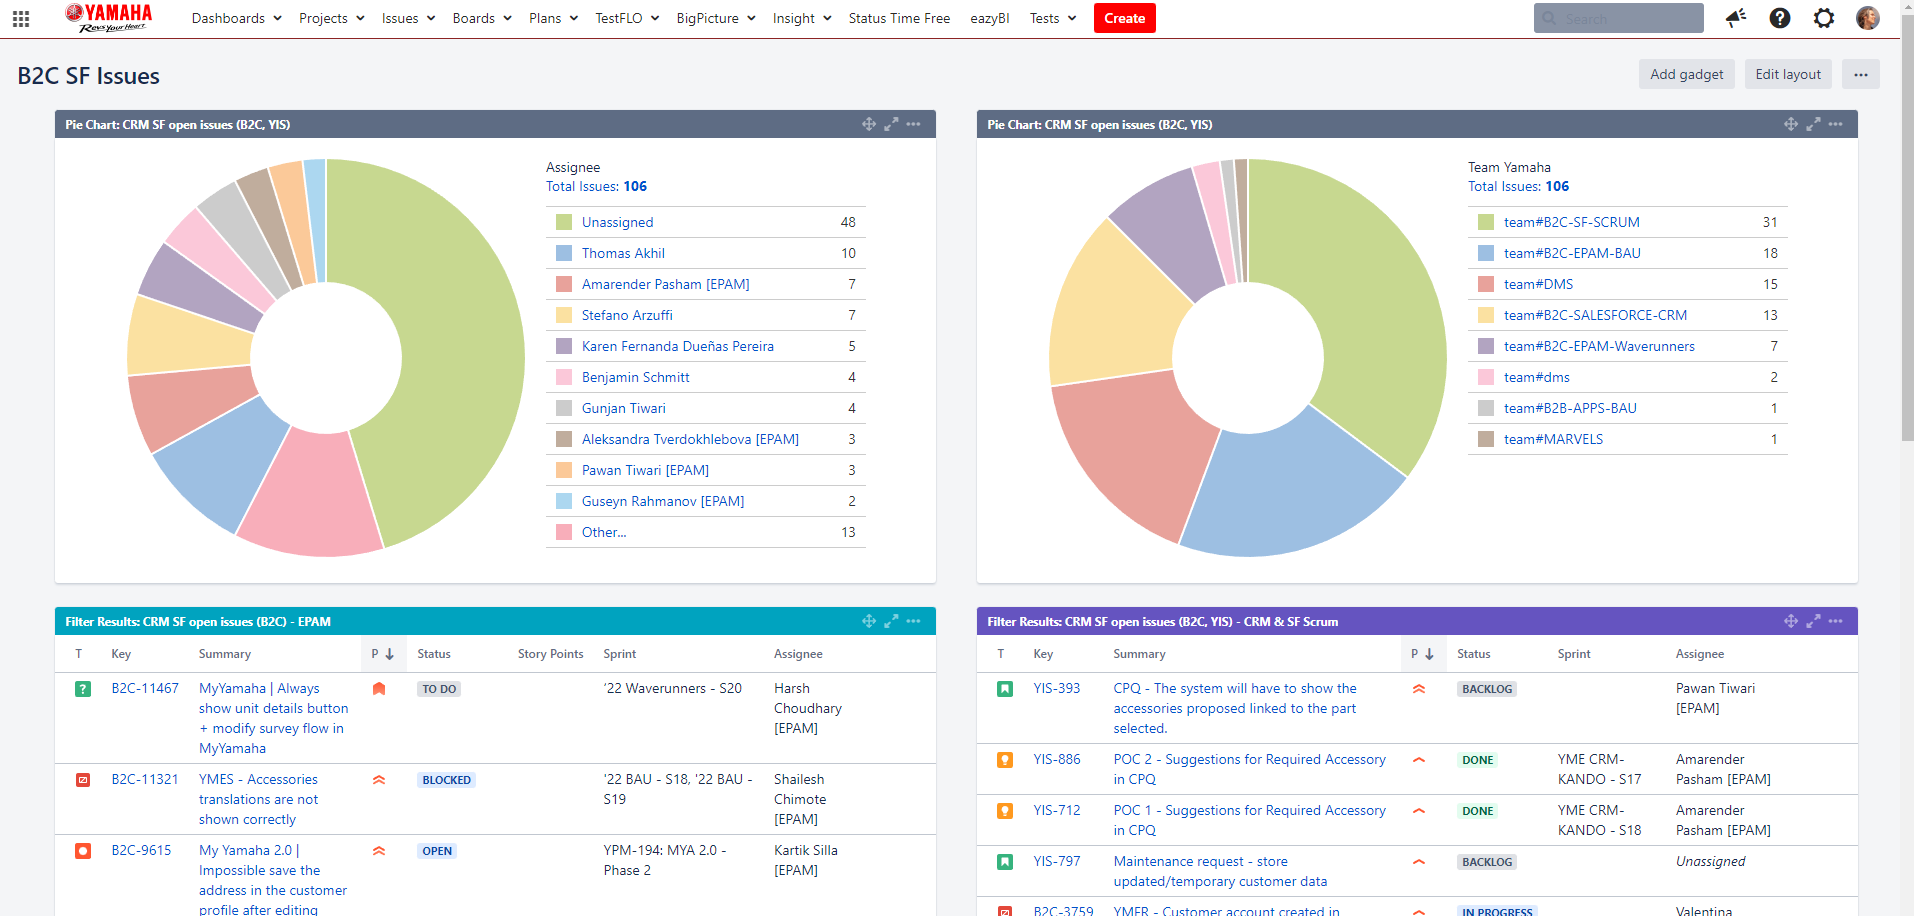Viewport: 1914px width, 916px height.
Task: Open more options for Team Yamaha pie chart
Action: pyautogui.click(x=1835, y=124)
